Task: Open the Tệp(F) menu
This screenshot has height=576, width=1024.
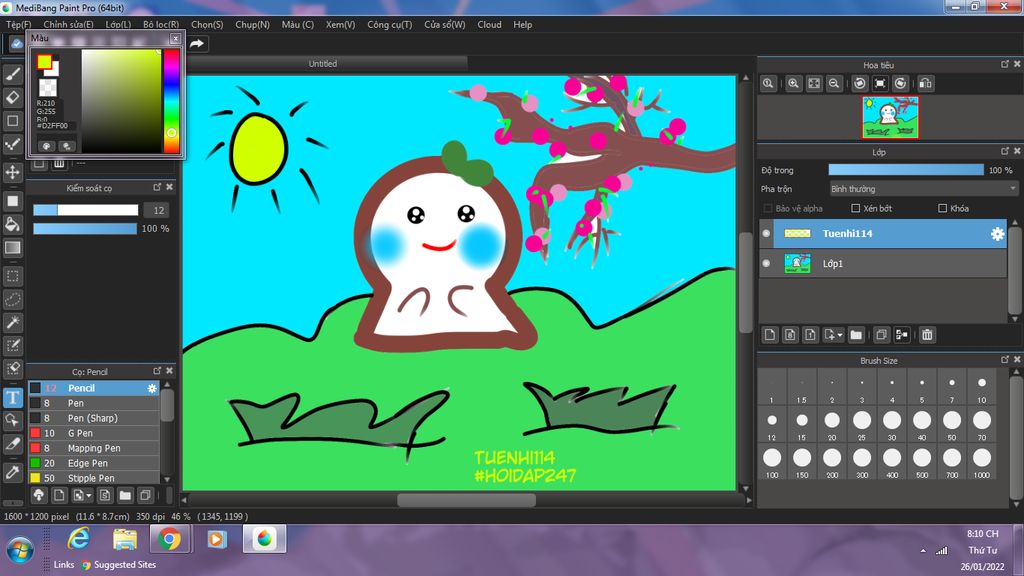Action: (18, 25)
